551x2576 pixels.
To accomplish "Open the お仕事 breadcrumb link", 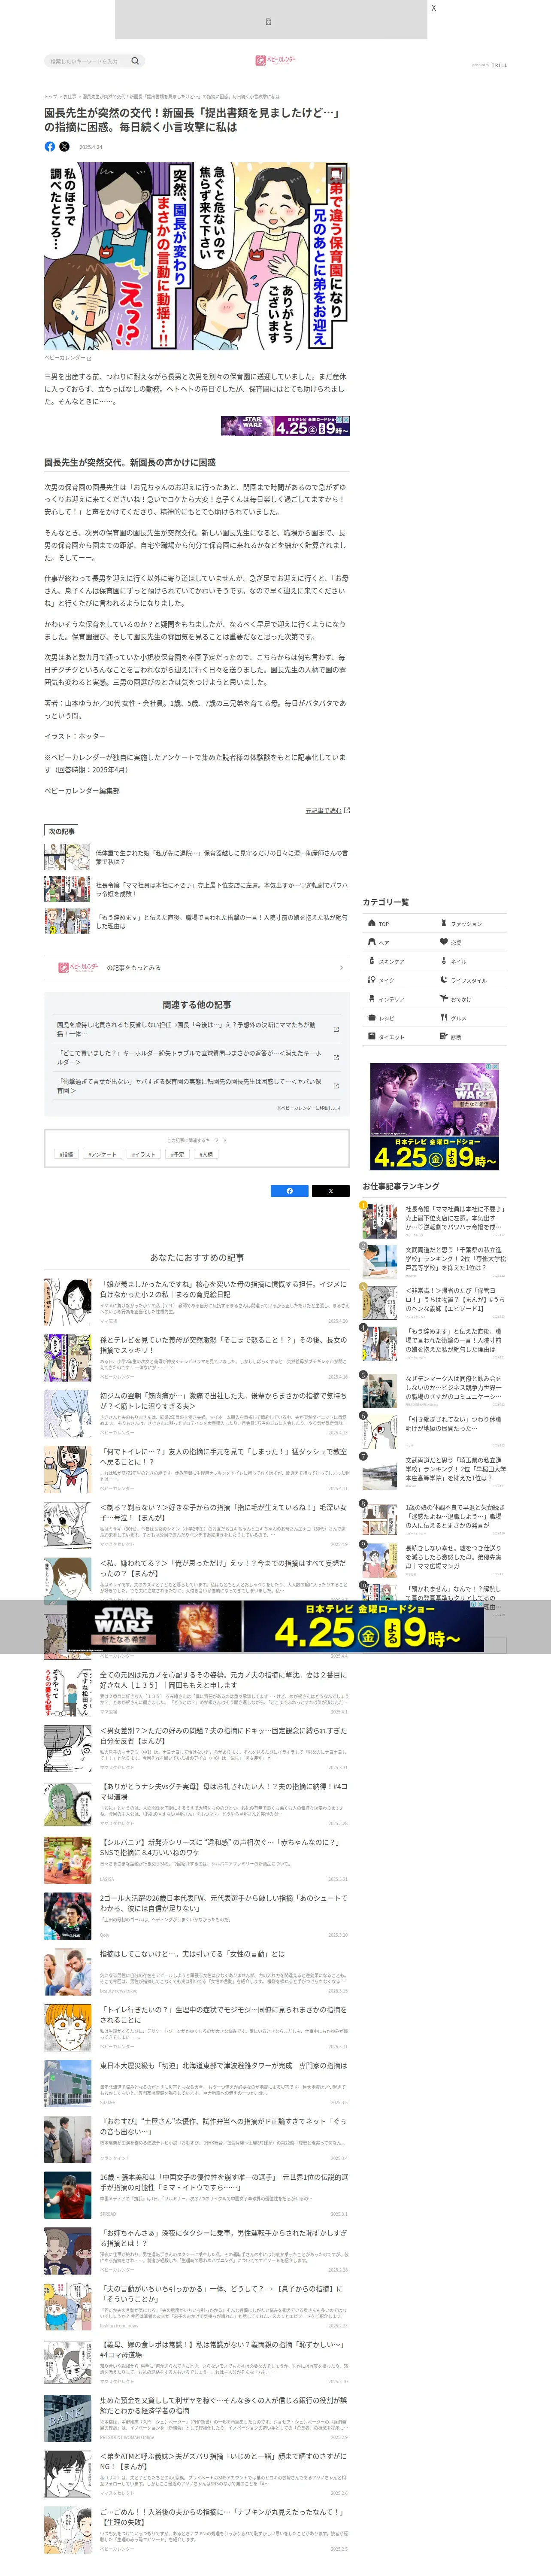I will (69, 97).
